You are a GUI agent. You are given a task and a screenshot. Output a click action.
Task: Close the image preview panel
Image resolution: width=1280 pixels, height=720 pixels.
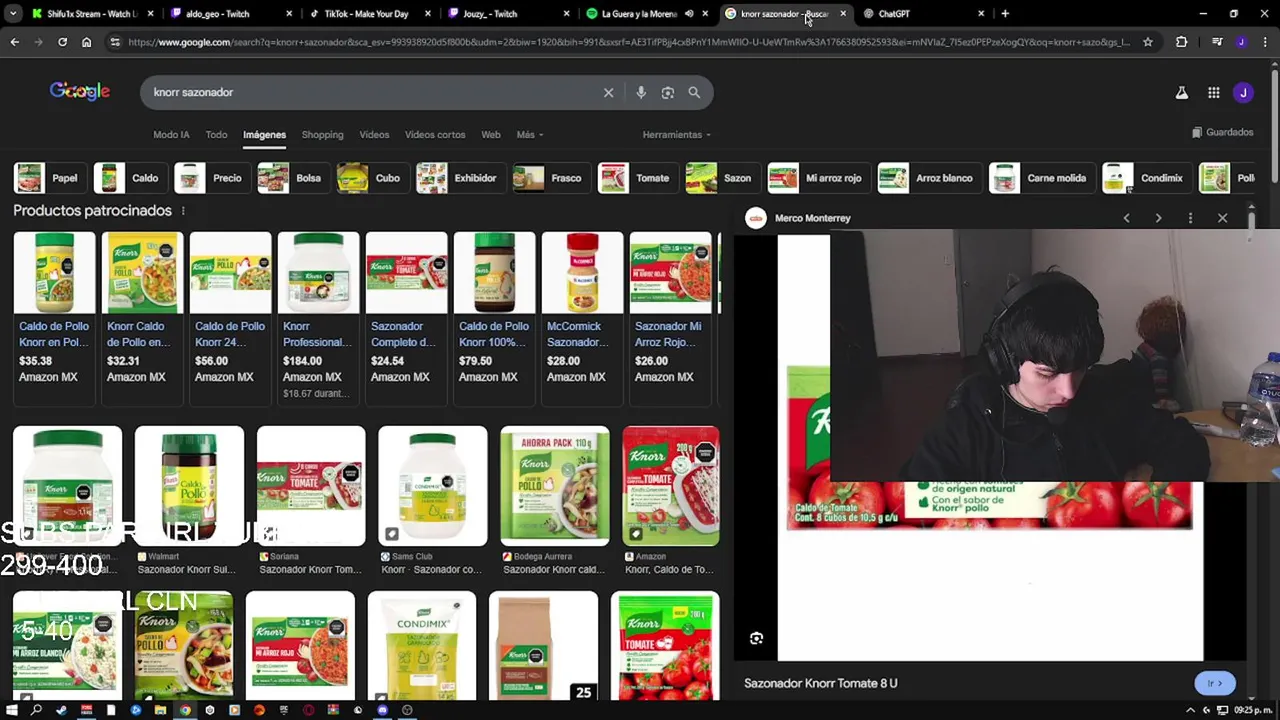1222,218
